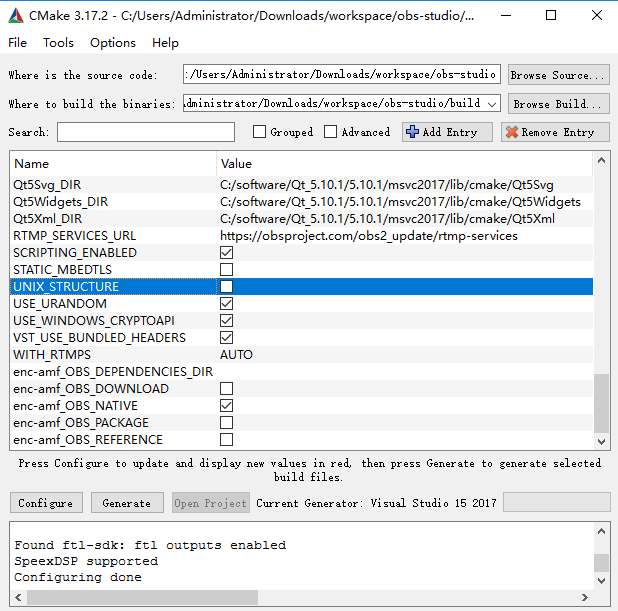This screenshot has width=618, height=611.
Task: Click the CMake logo icon in title bar
Action: [x=16, y=16]
